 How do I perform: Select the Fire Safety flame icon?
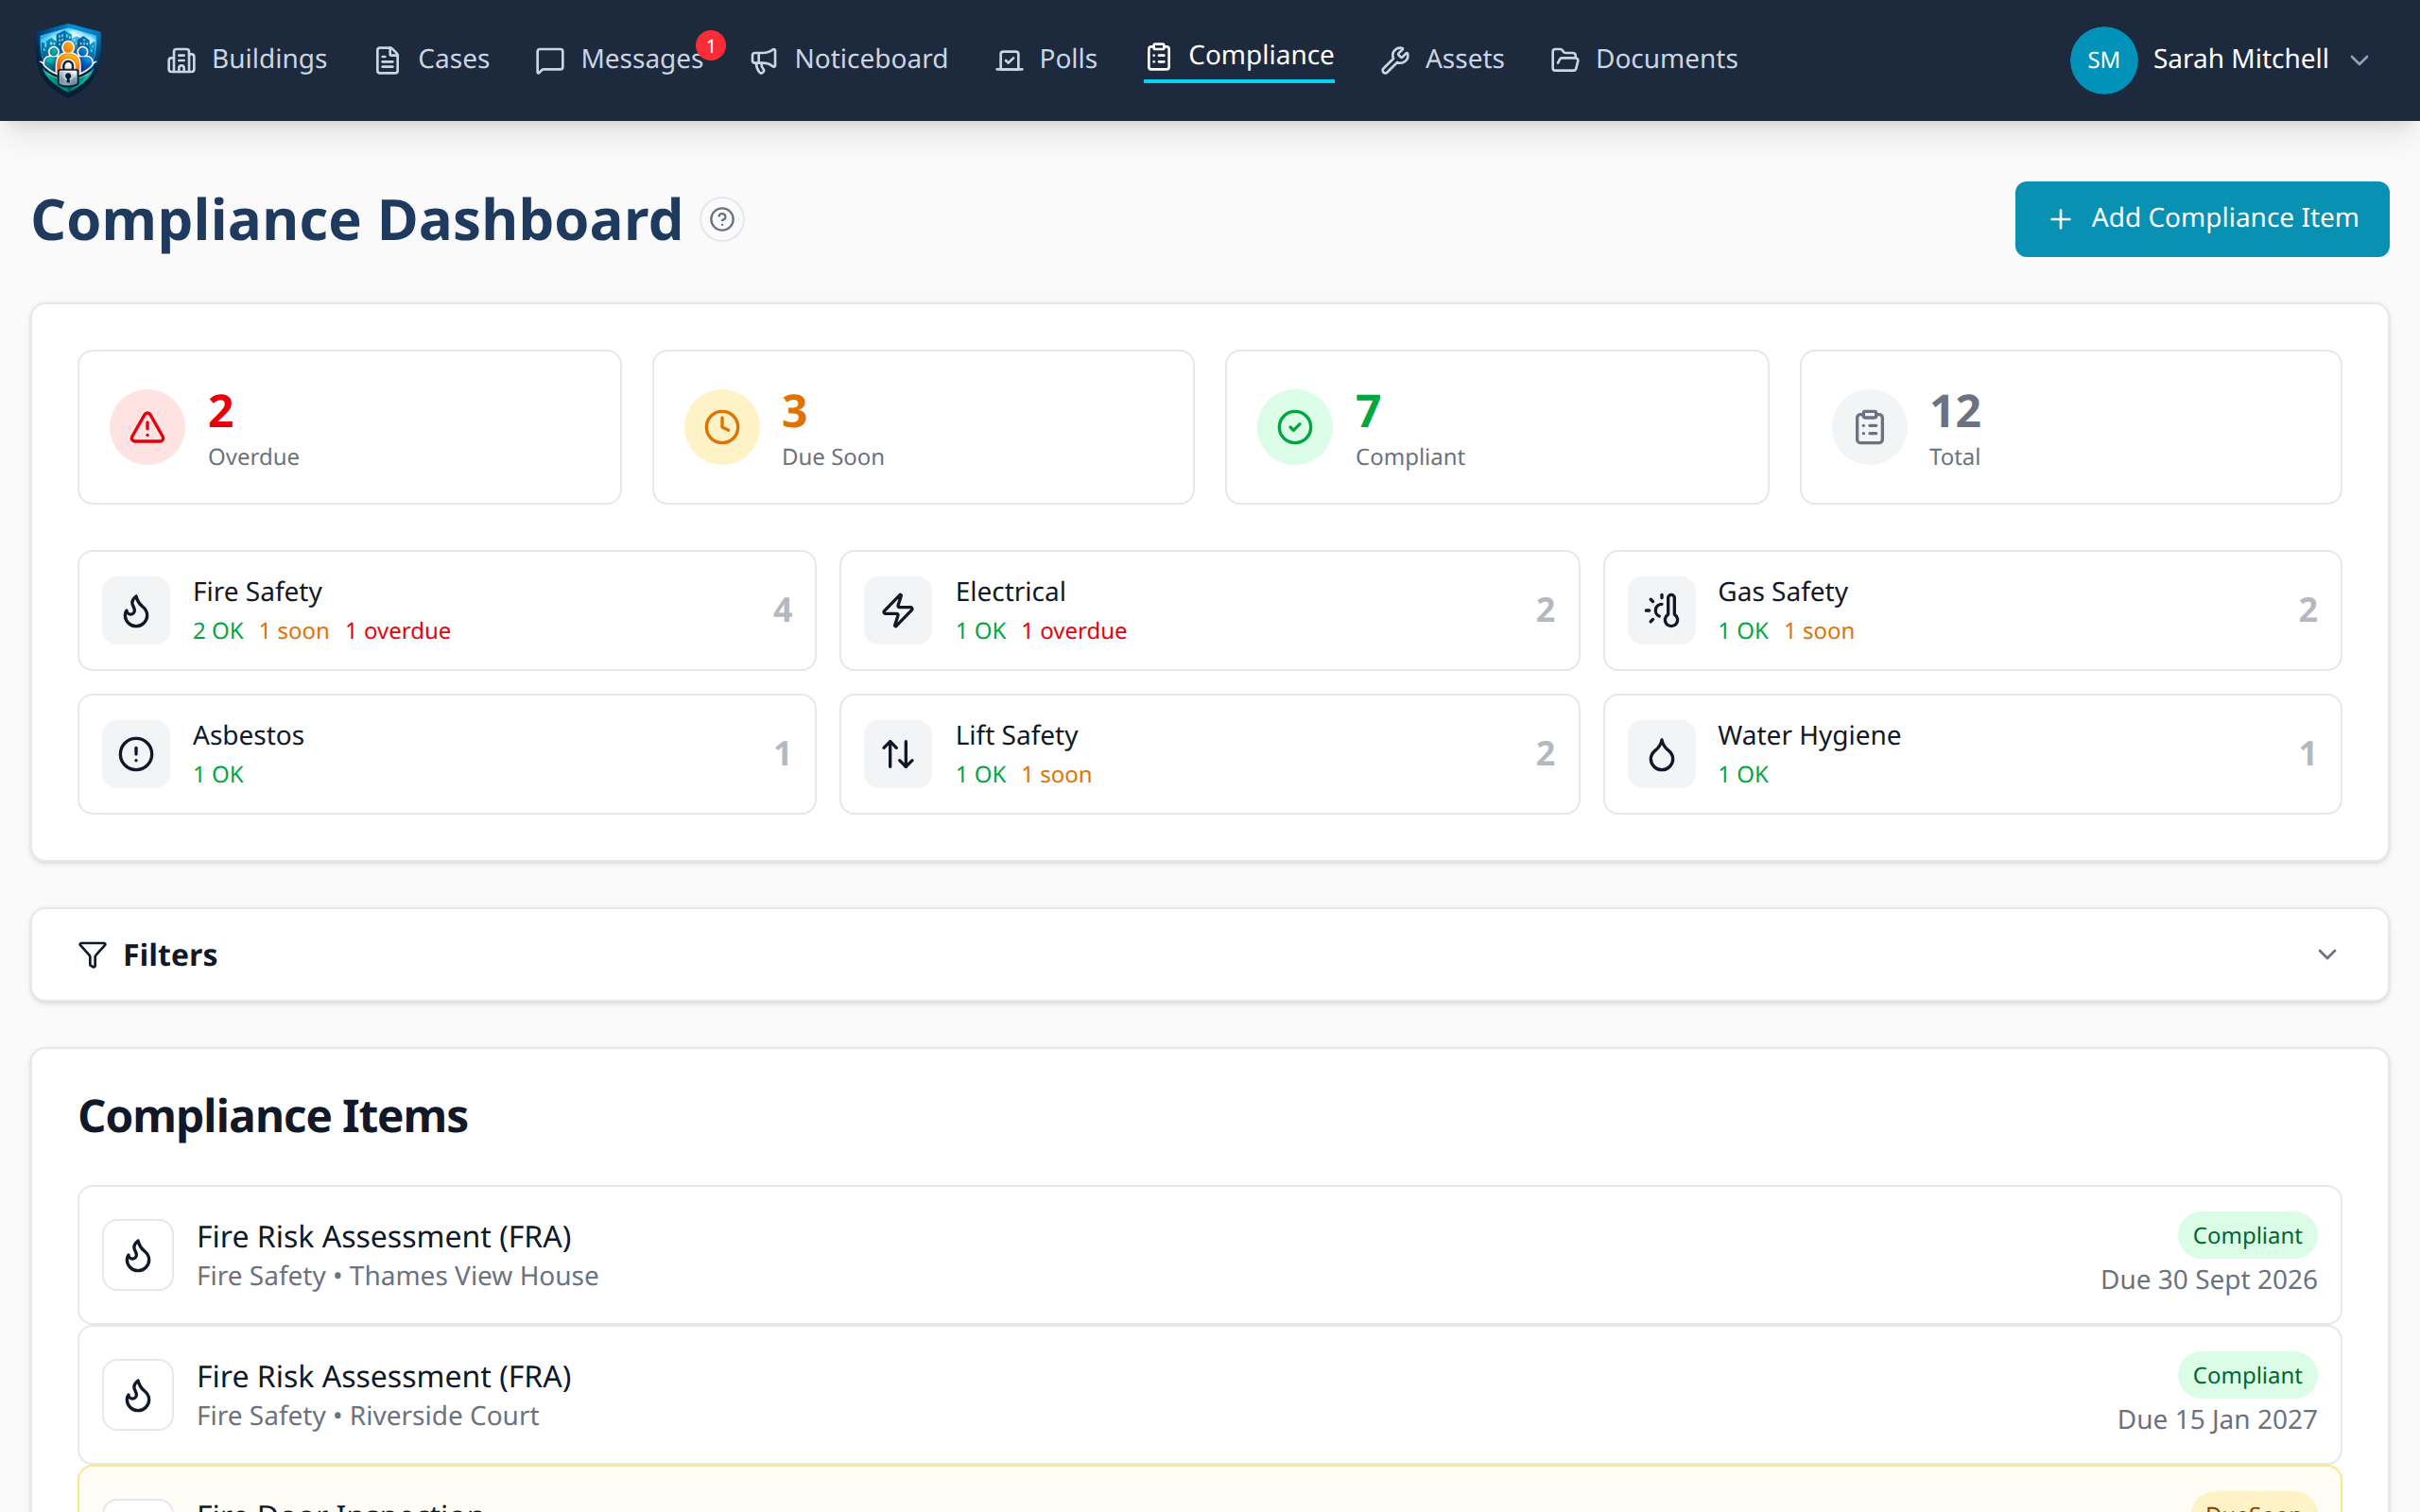click(x=136, y=610)
